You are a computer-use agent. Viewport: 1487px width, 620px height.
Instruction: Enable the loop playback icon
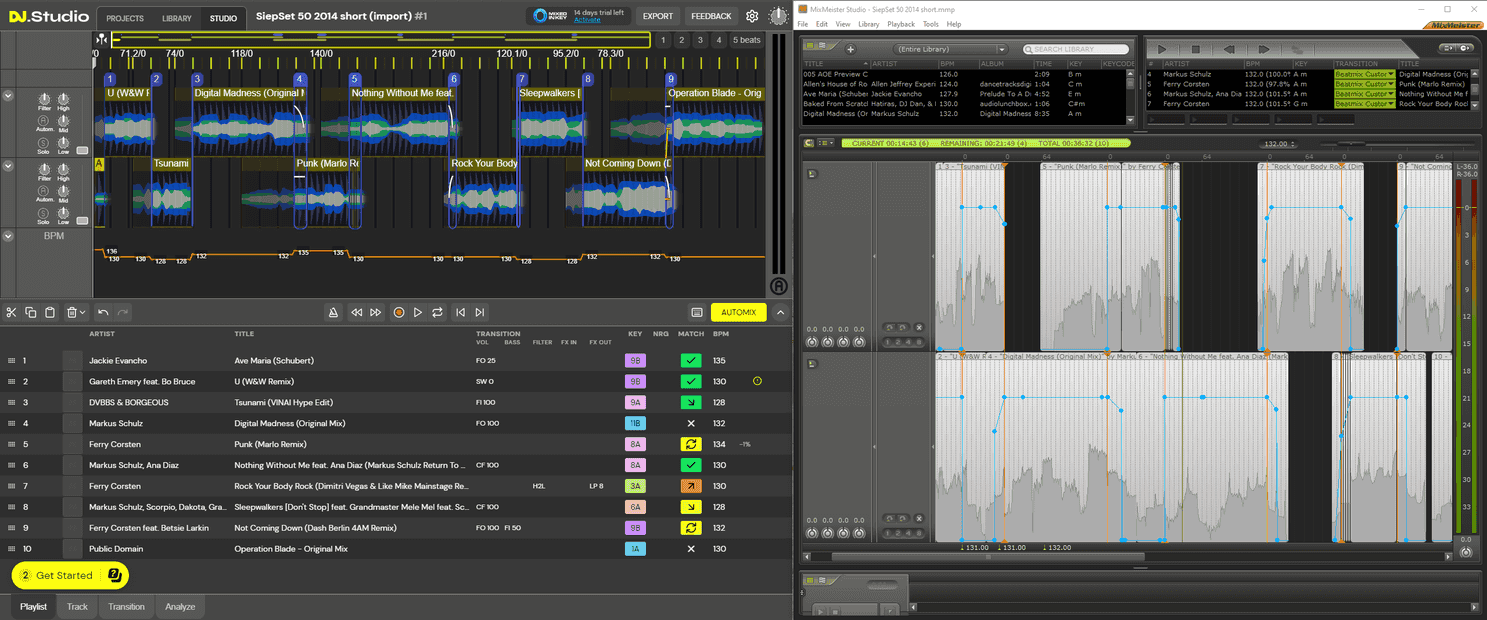point(437,312)
